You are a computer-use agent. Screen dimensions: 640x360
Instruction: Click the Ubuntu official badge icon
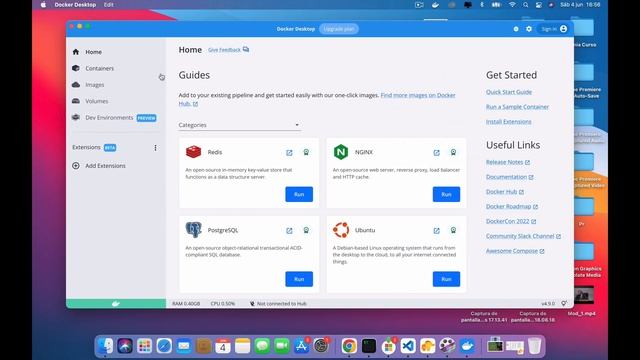click(x=453, y=231)
